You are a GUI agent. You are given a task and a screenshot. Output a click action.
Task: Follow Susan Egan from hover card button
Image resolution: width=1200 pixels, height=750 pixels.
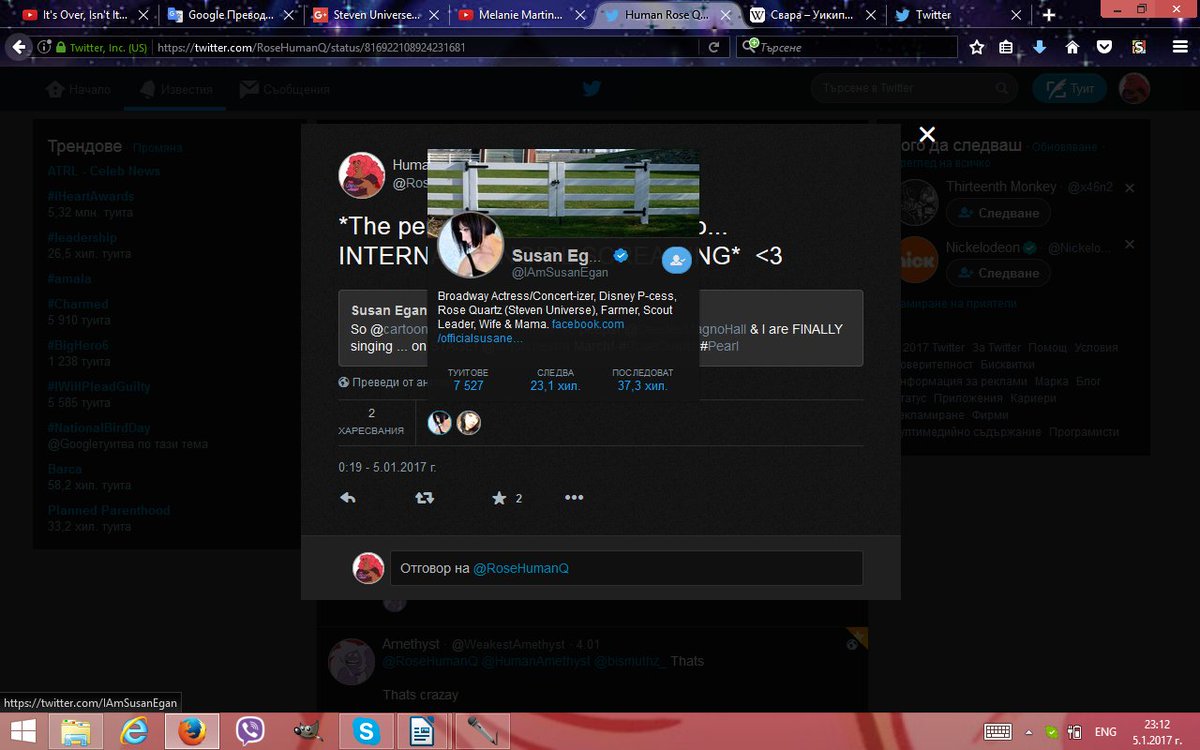click(x=677, y=260)
